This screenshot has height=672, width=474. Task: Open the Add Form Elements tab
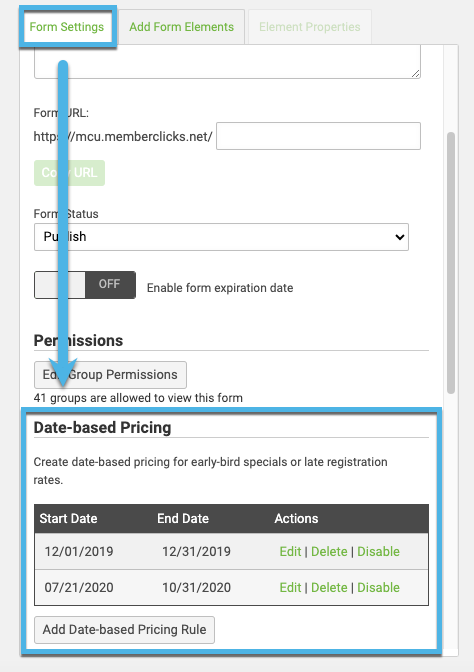[x=182, y=27]
